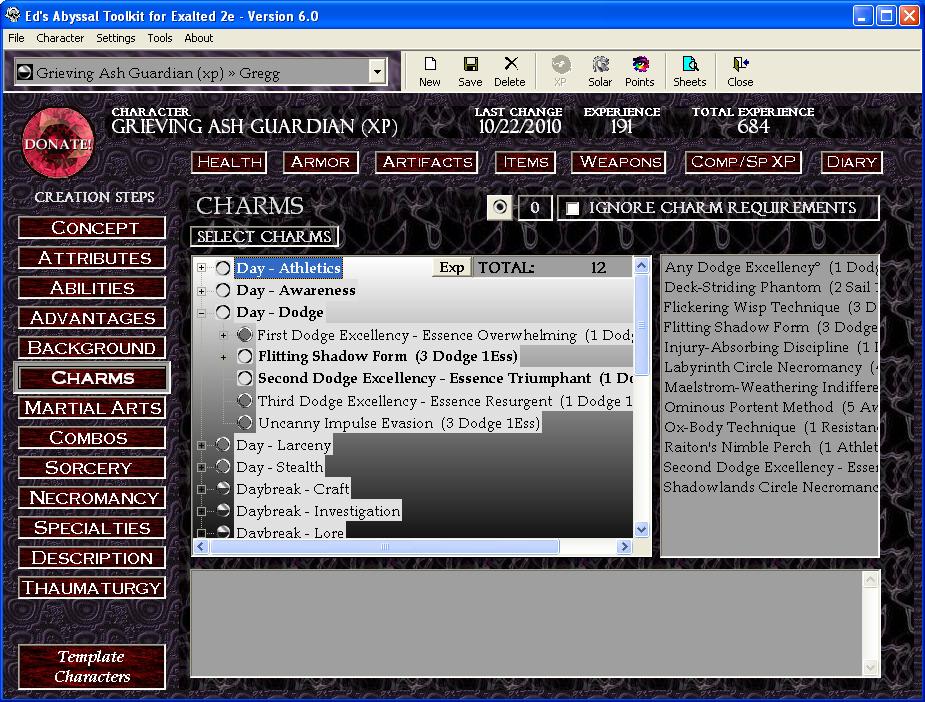
Task: Toggle Uncanny Impulse Evasion charm circle
Action: pos(245,423)
